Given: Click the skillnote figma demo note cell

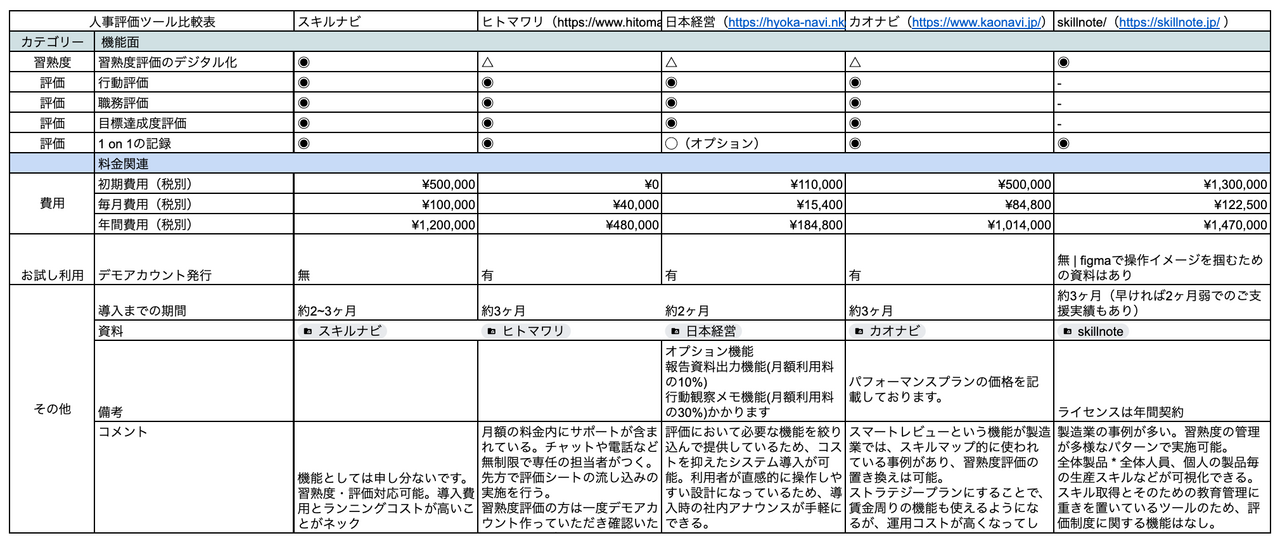Looking at the screenshot, I should pyautogui.click(x=1162, y=260).
